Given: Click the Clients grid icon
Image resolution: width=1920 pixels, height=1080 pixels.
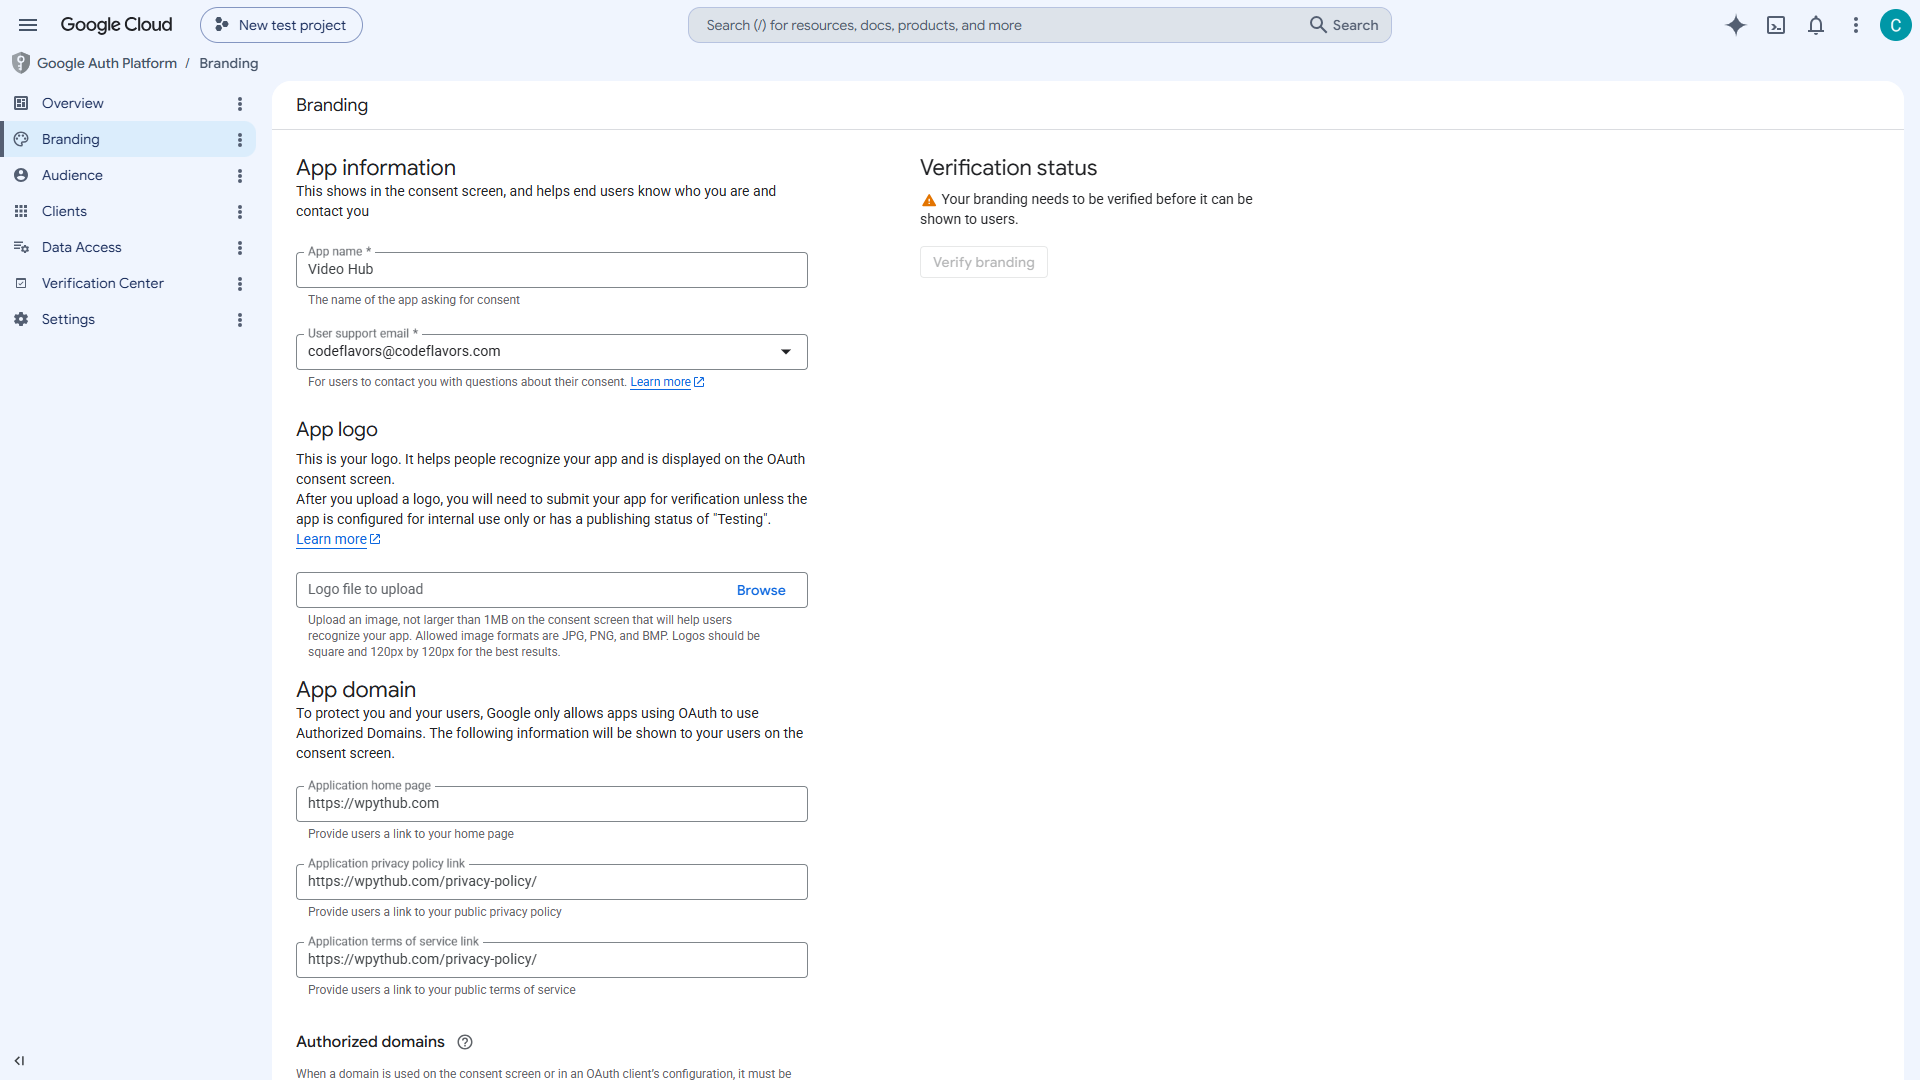Looking at the screenshot, I should (21, 211).
